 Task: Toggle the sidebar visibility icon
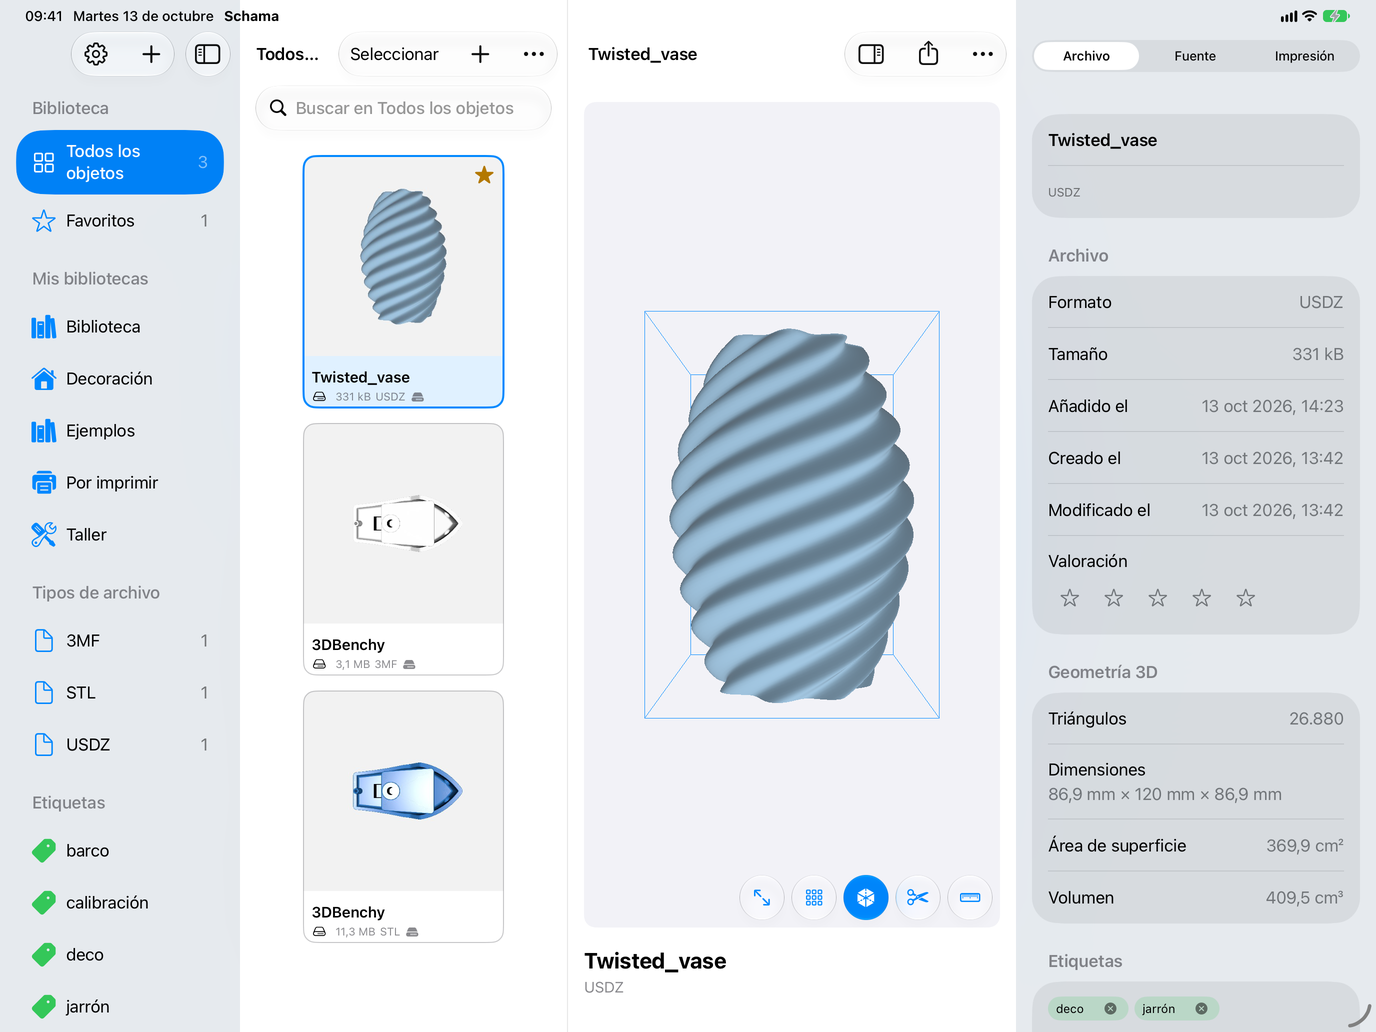click(x=207, y=54)
